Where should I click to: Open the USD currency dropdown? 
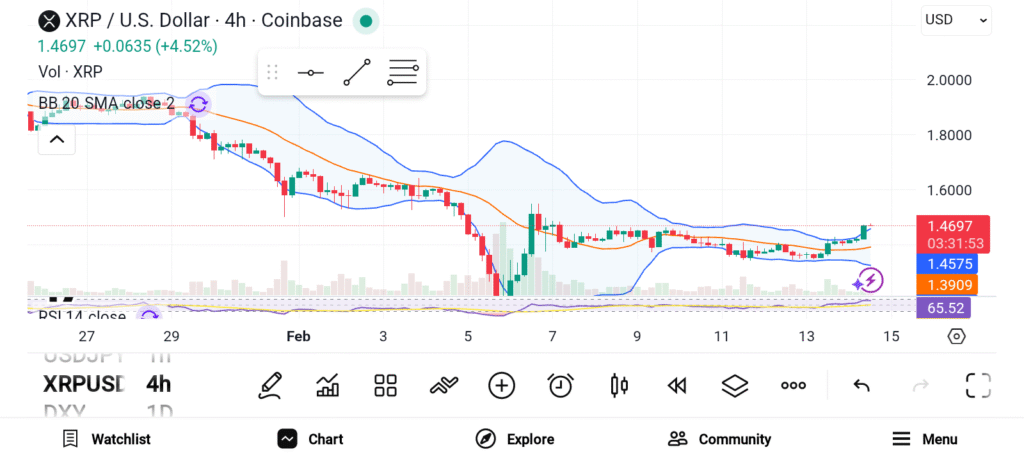pos(956,19)
